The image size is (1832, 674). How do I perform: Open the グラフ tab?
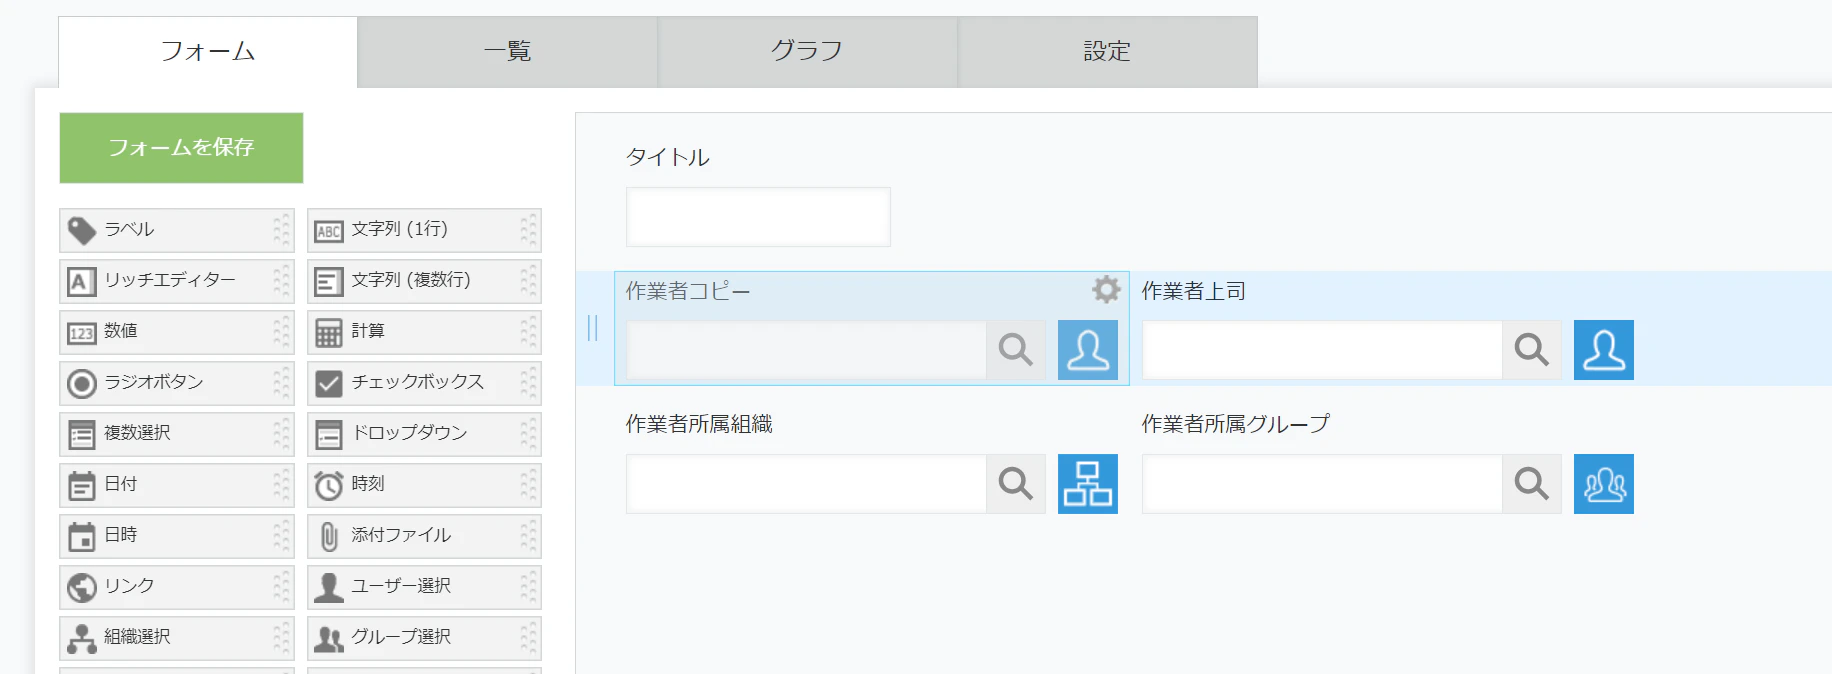pos(808,52)
